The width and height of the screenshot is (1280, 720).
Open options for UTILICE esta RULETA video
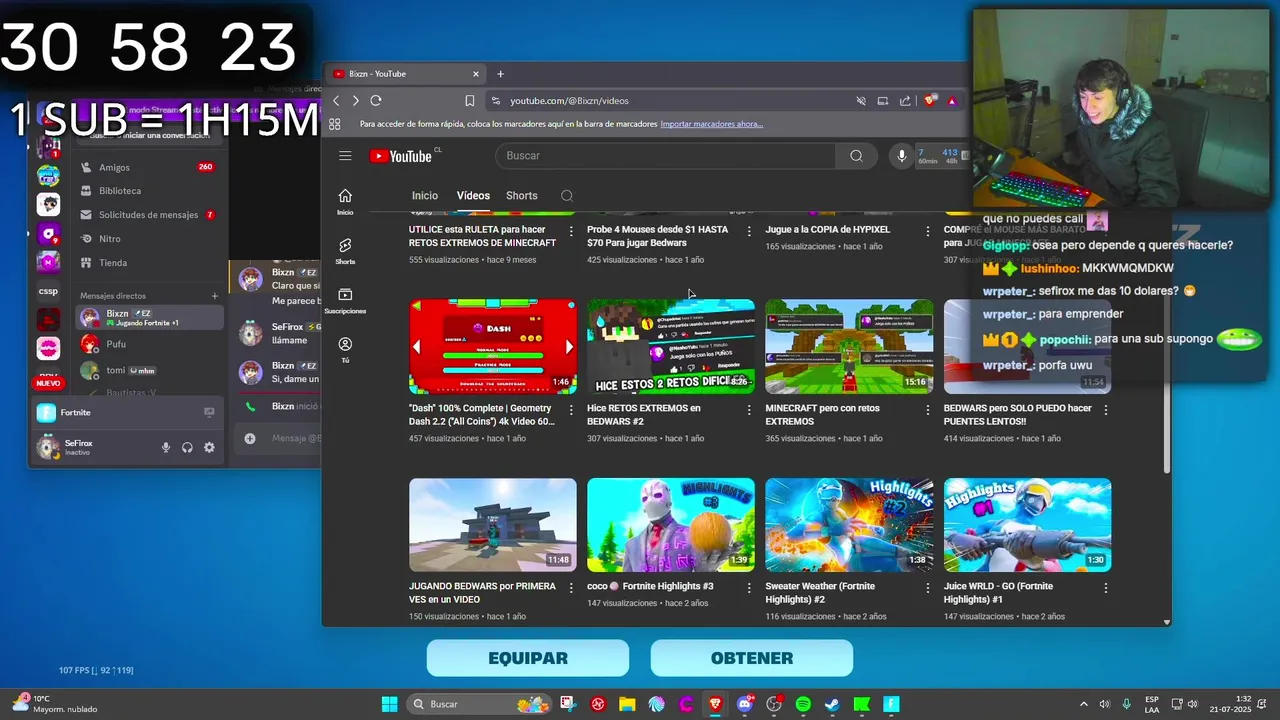click(571, 230)
